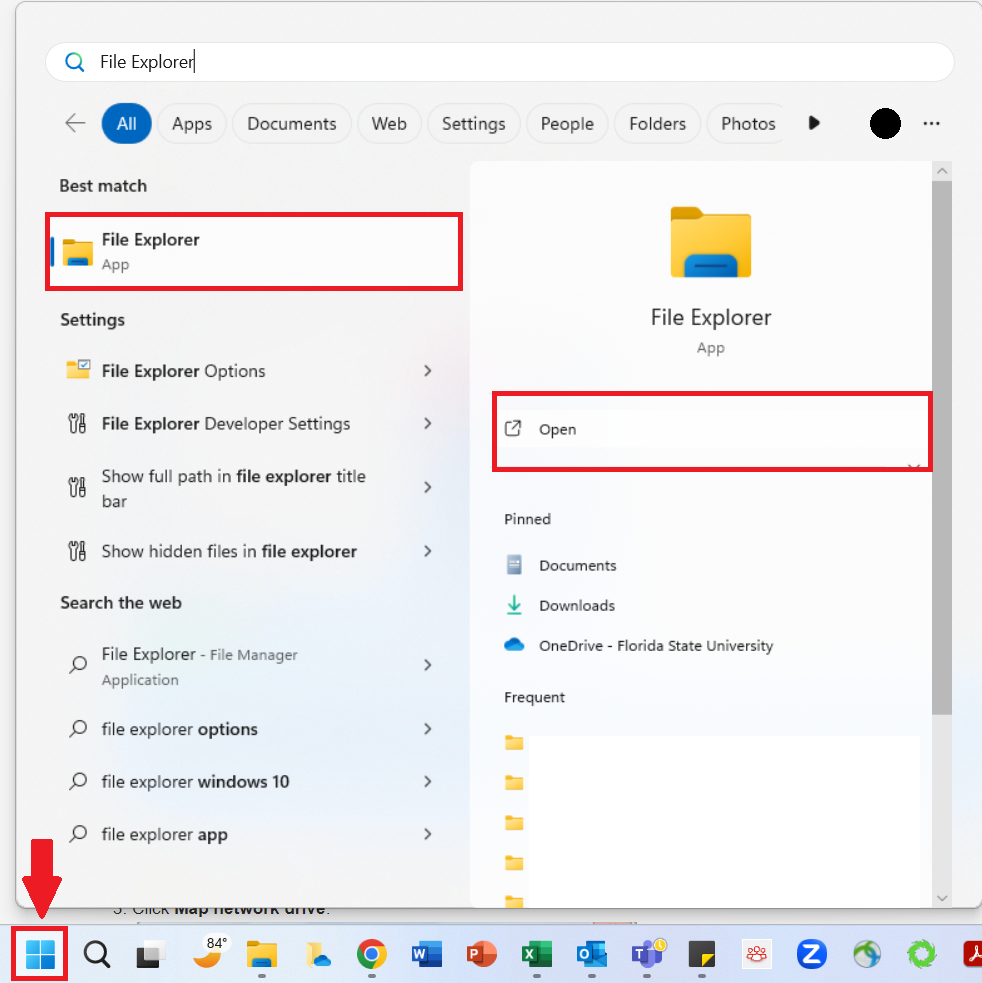Click the weather widget in the taskbar
982x983 pixels.
tap(208, 954)
